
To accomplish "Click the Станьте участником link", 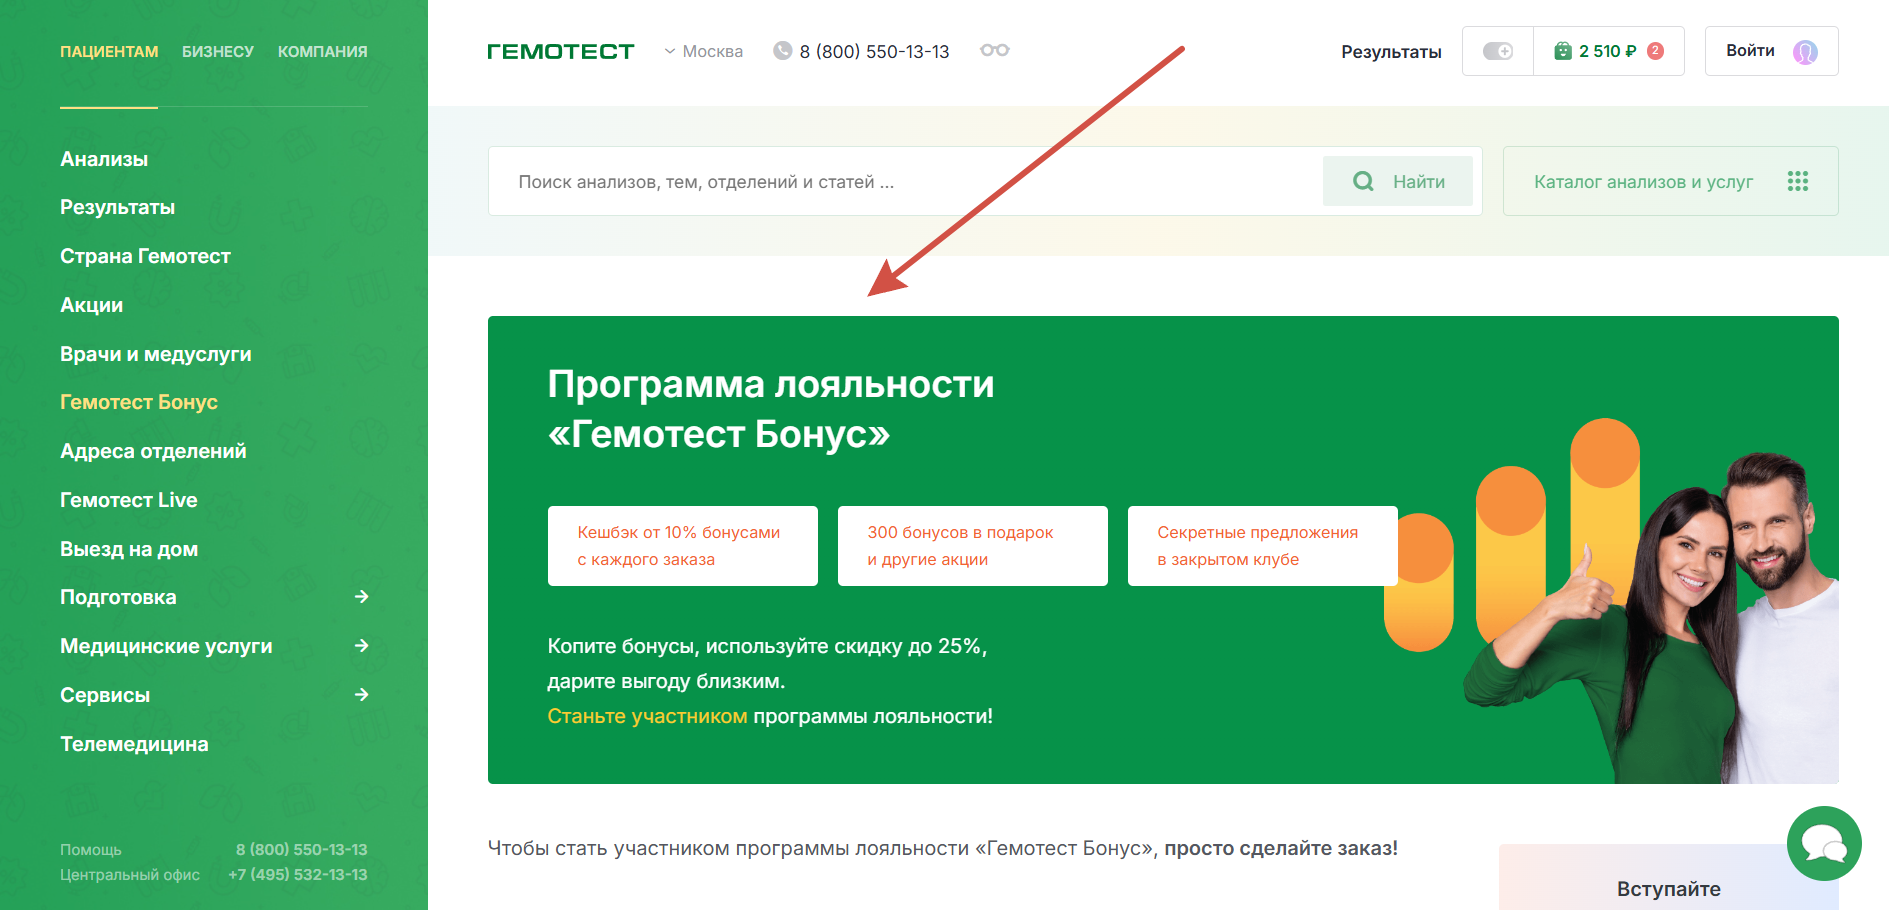I will [x=647, y=716].
